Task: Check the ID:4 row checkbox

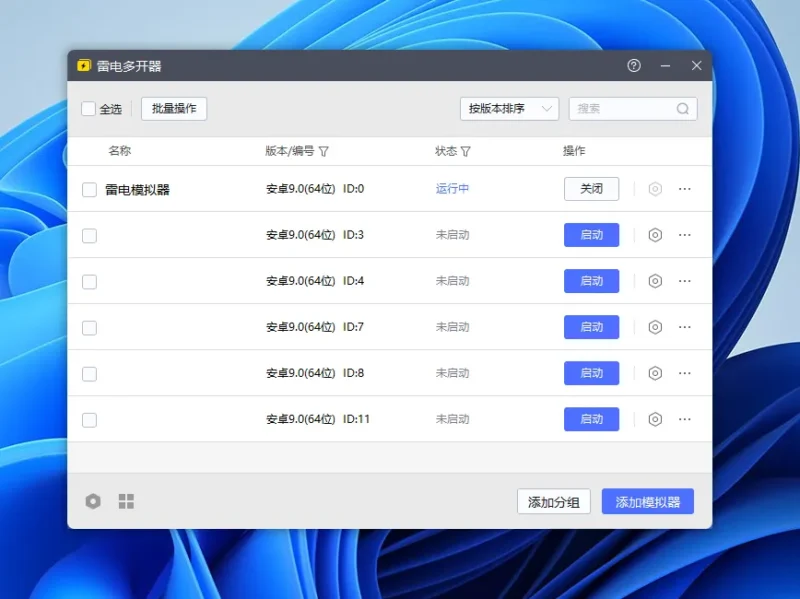Action: (x=89, y=282)
